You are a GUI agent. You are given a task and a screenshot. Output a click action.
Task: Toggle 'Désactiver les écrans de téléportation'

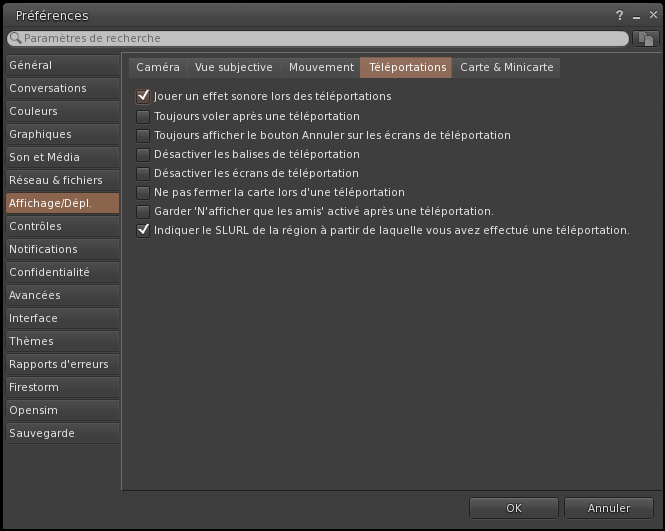pos(143,173)
